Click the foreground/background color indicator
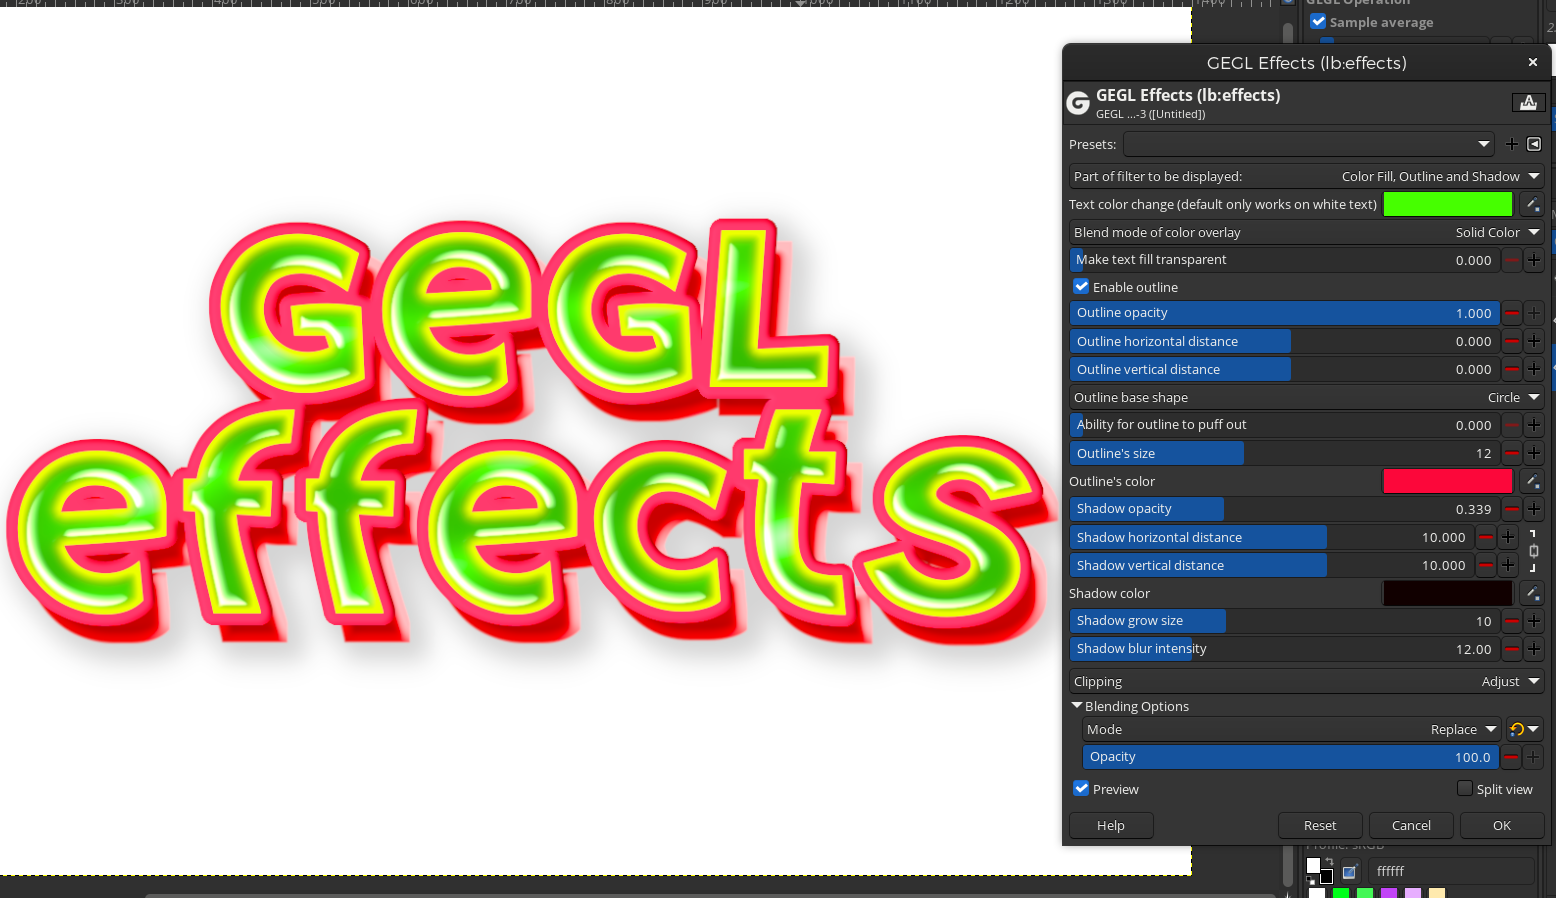 coord(1319,871)
